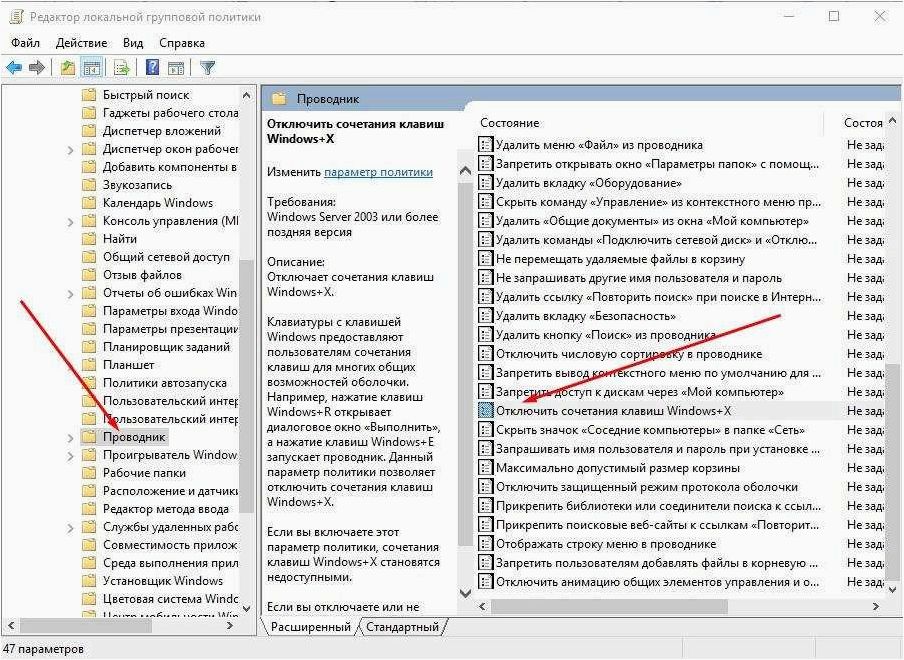The image size is (904, 660).
Task: Open Help with the question mark icon
Action: pos(152,67)
